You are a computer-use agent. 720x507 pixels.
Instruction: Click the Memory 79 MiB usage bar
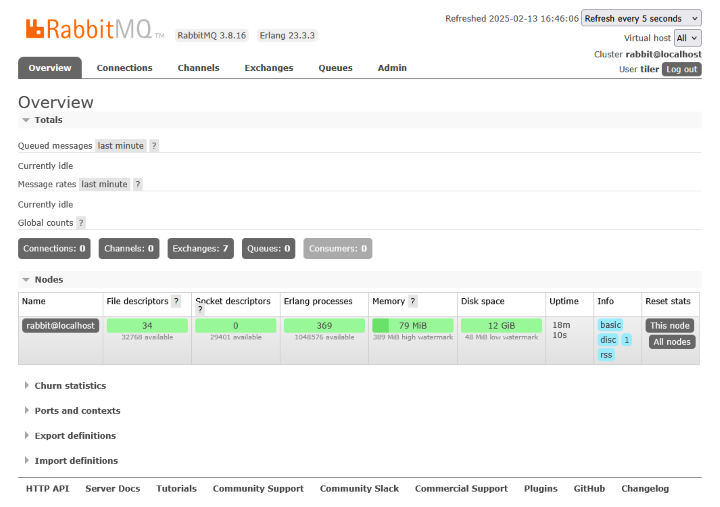coord(413,326)
